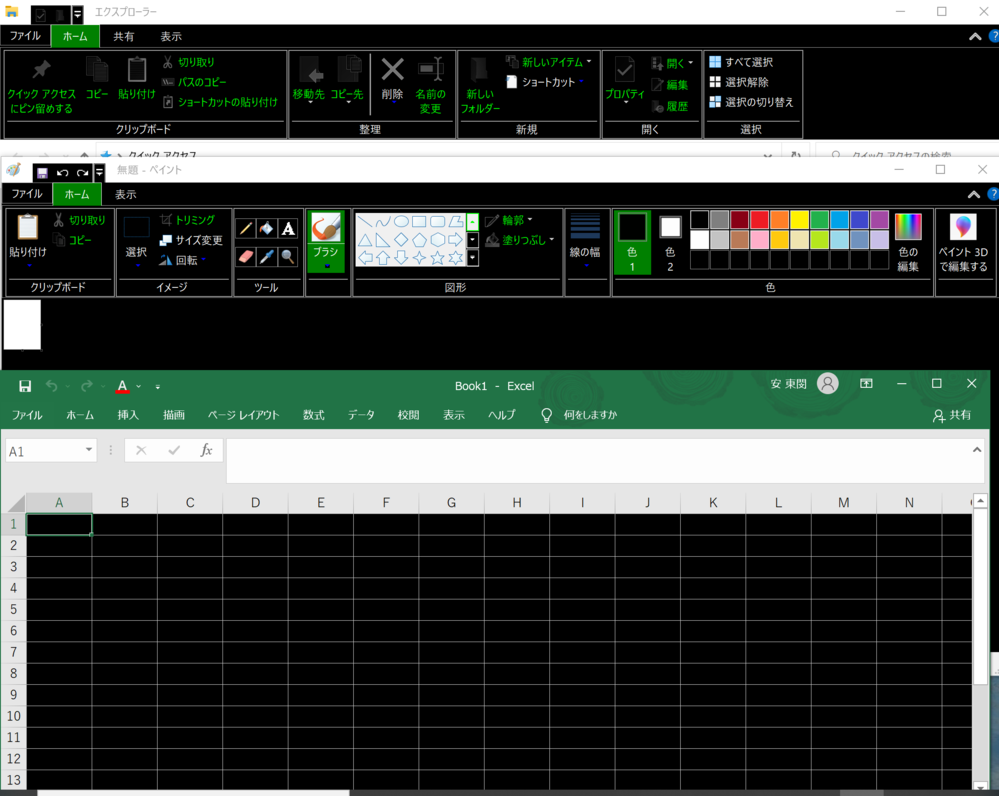Click Properties (プロパティ) in Explorer ribbon
This screenshot has width=999, height=796.
(624, 80)
